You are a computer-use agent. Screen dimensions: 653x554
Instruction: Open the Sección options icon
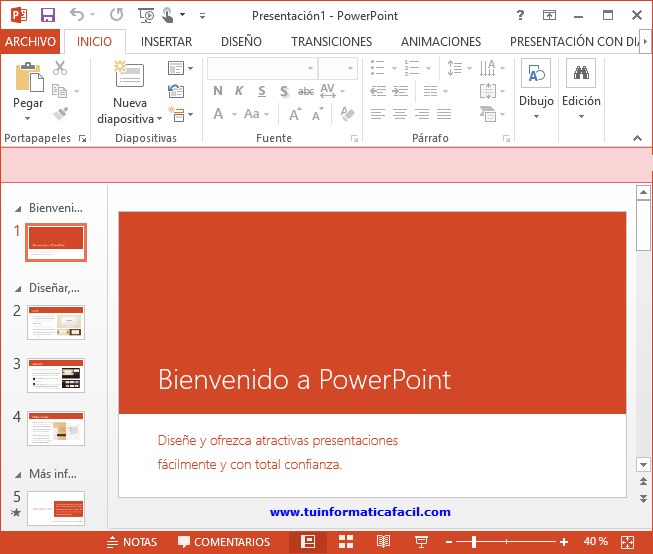click(x=176, y=114)
